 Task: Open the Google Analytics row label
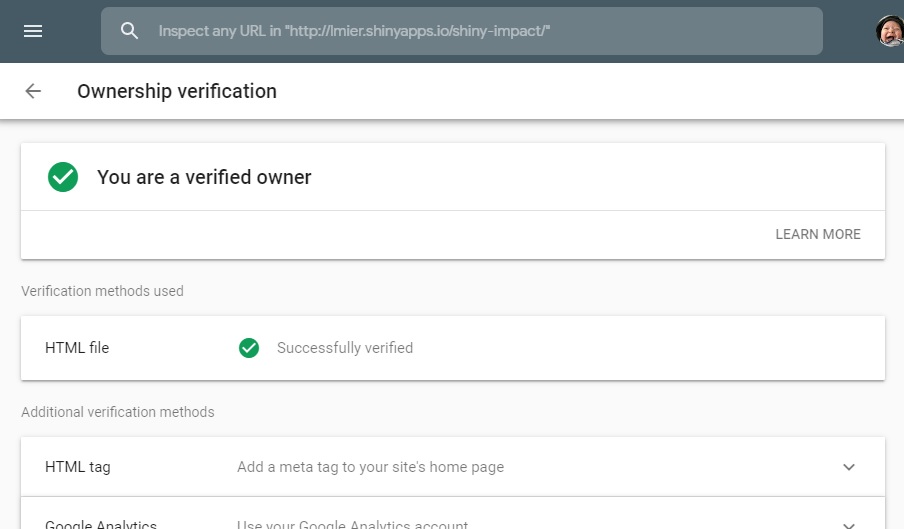point(101,524)
